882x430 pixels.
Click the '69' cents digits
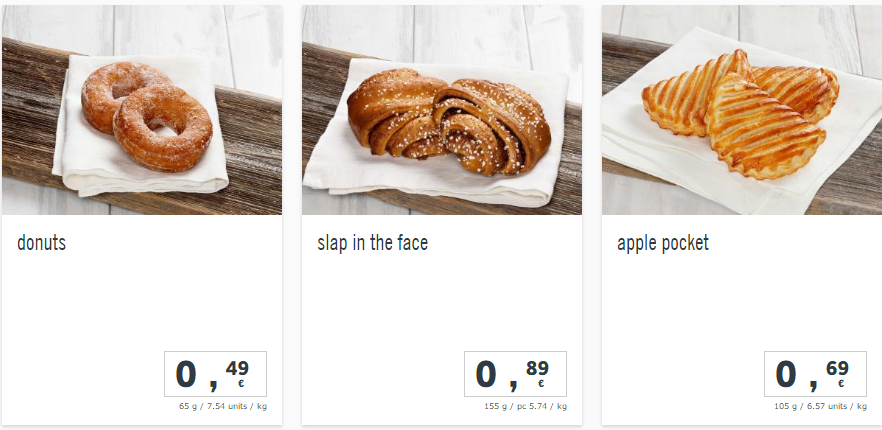[838, 369]
